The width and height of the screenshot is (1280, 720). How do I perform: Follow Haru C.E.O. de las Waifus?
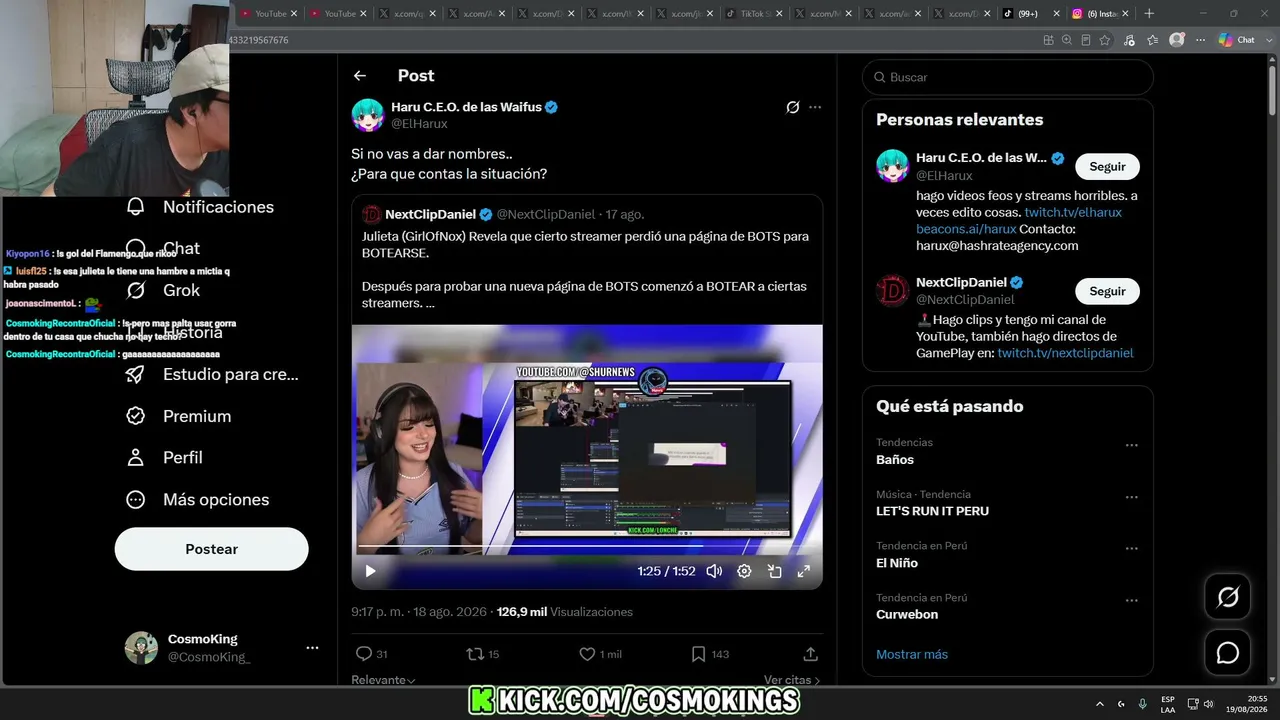coord(1107,167)
